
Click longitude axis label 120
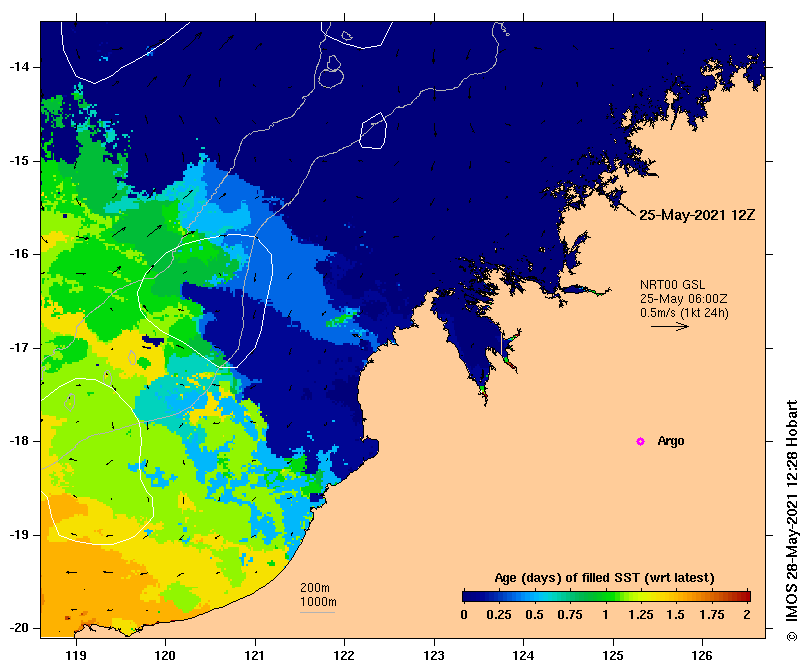pyautogui.click(x=166, y=655)
